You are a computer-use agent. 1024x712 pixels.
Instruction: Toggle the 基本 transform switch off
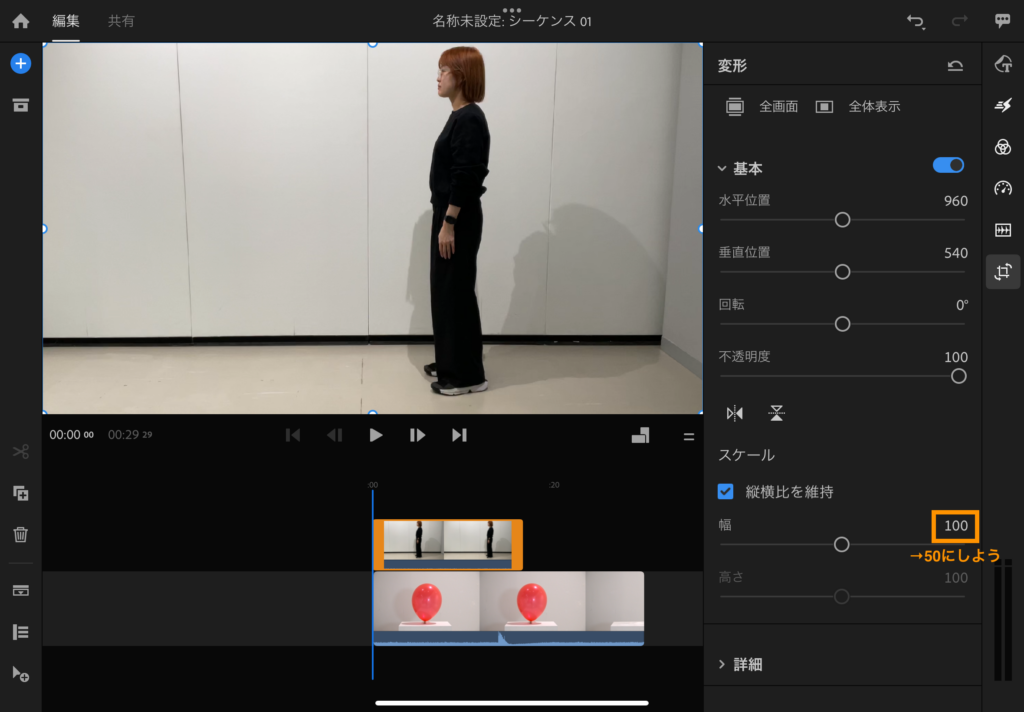(948, 165)
